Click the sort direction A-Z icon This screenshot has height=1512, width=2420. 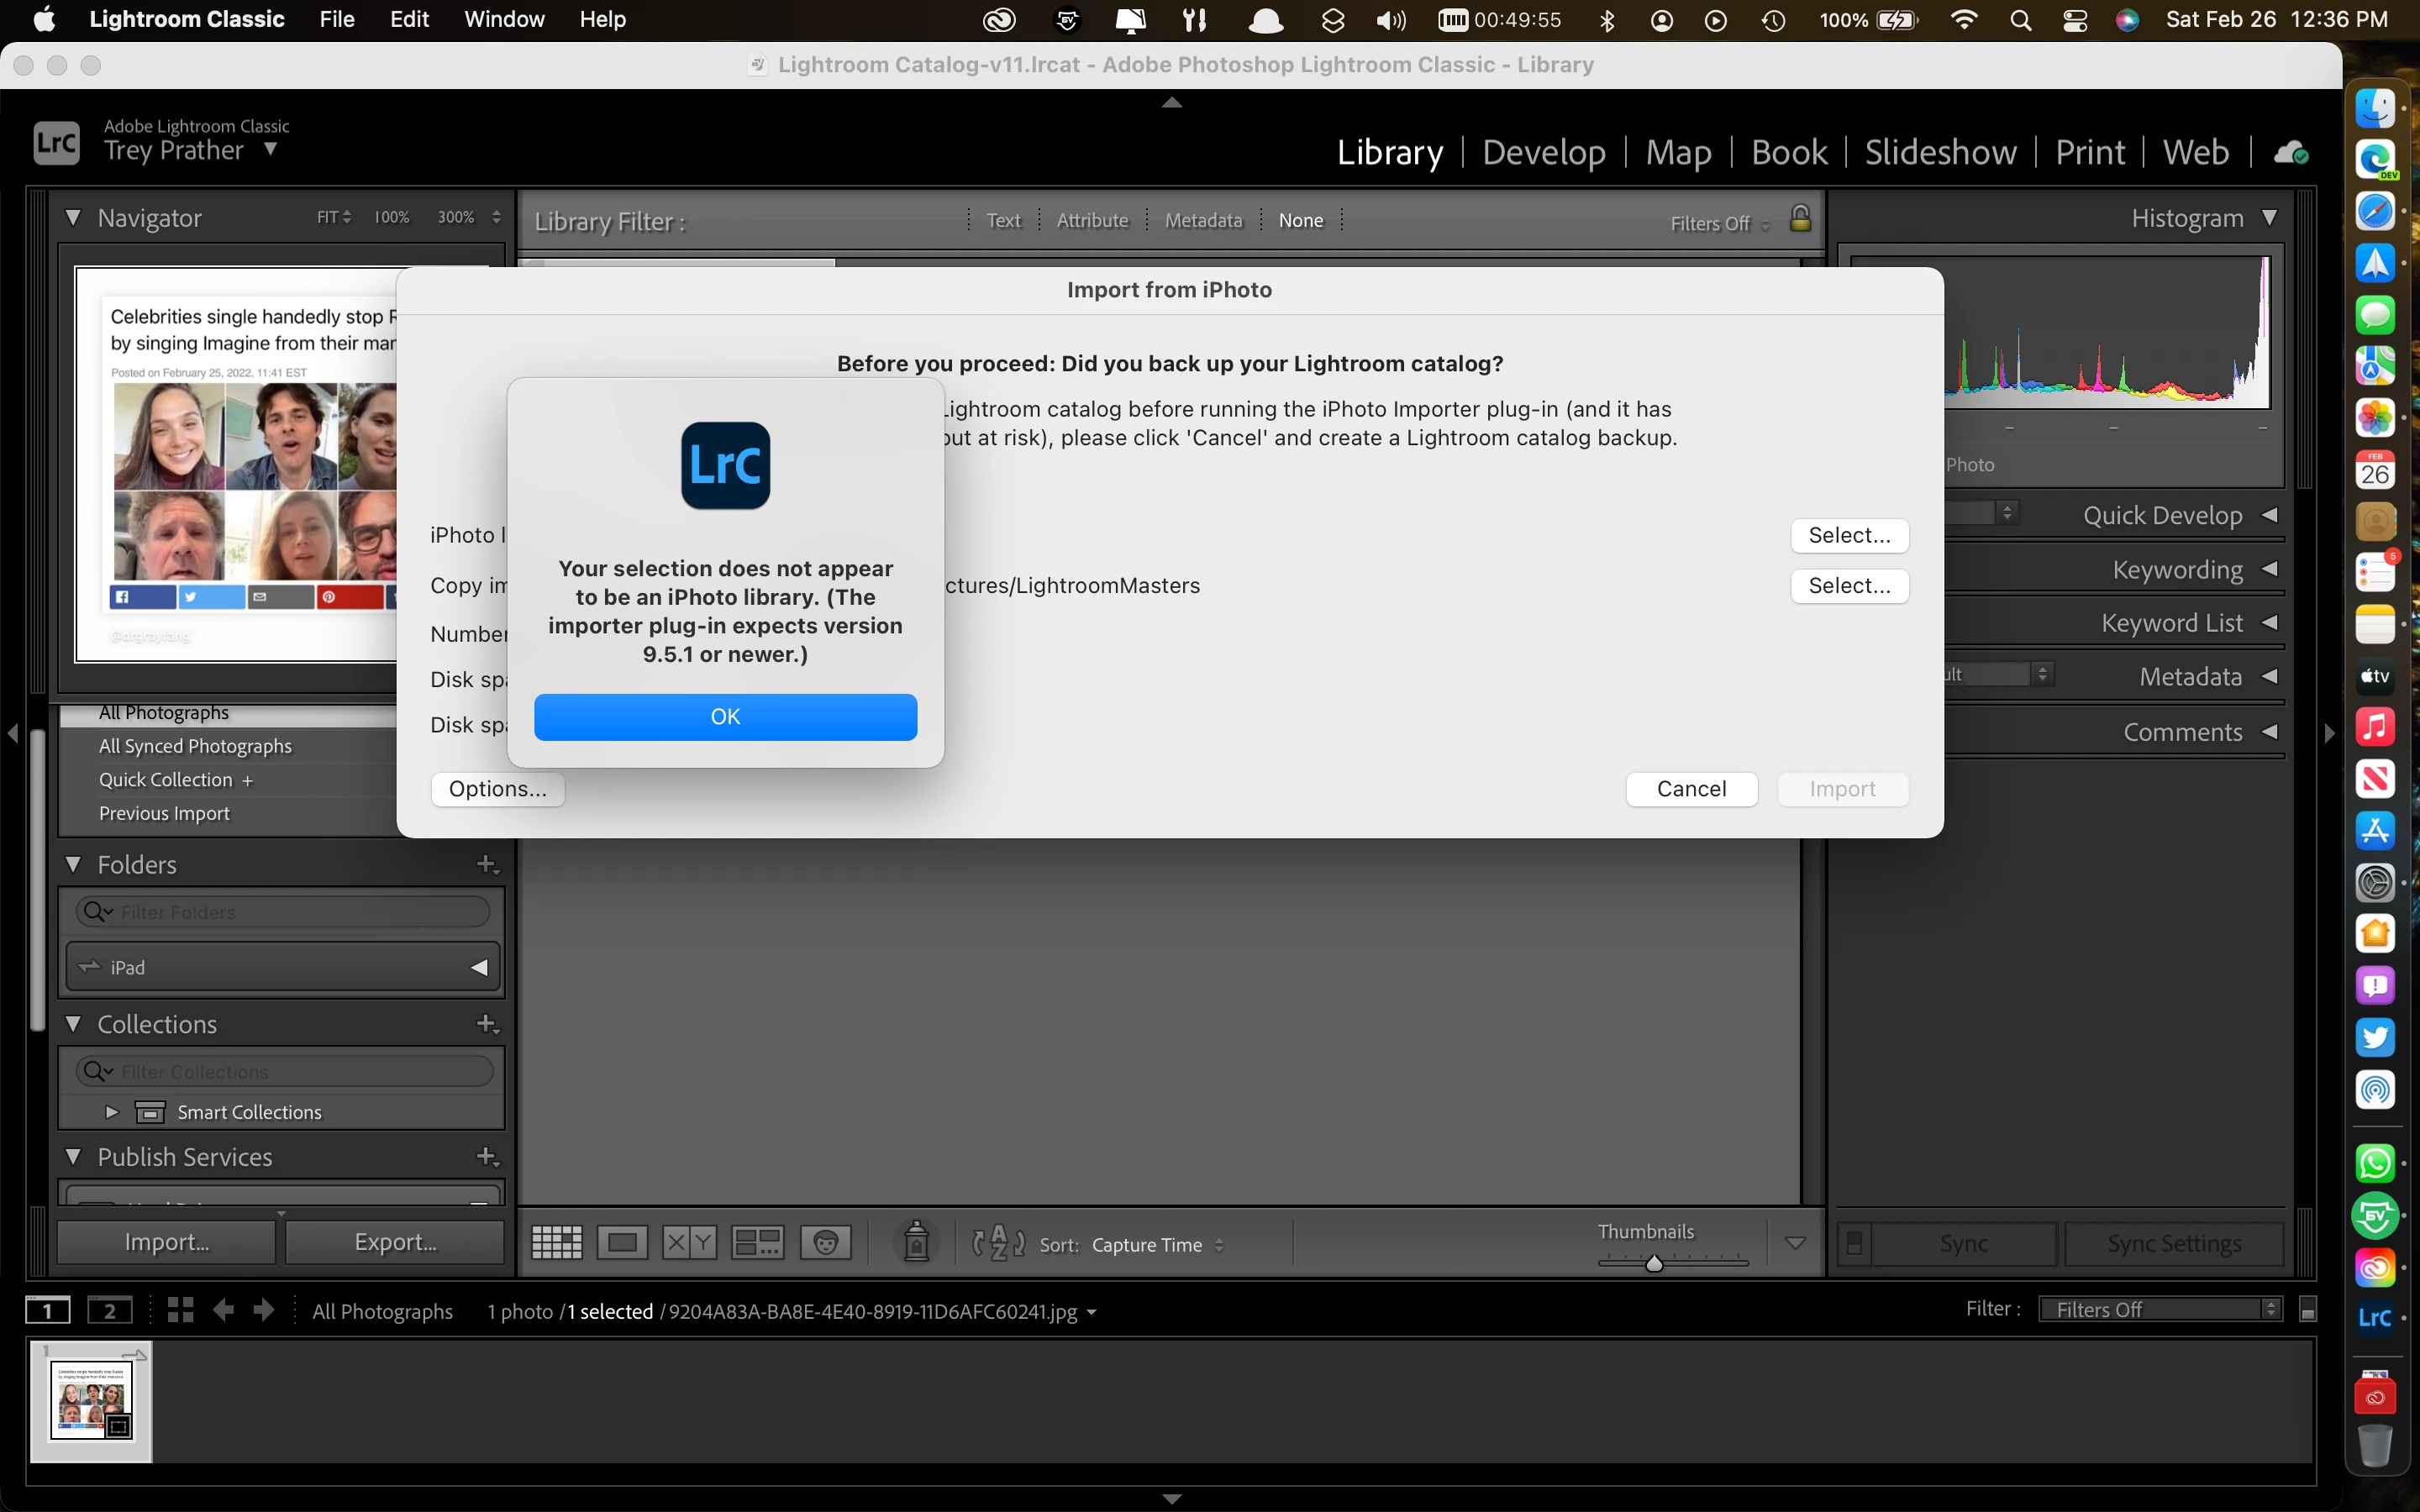point(998,1243)
